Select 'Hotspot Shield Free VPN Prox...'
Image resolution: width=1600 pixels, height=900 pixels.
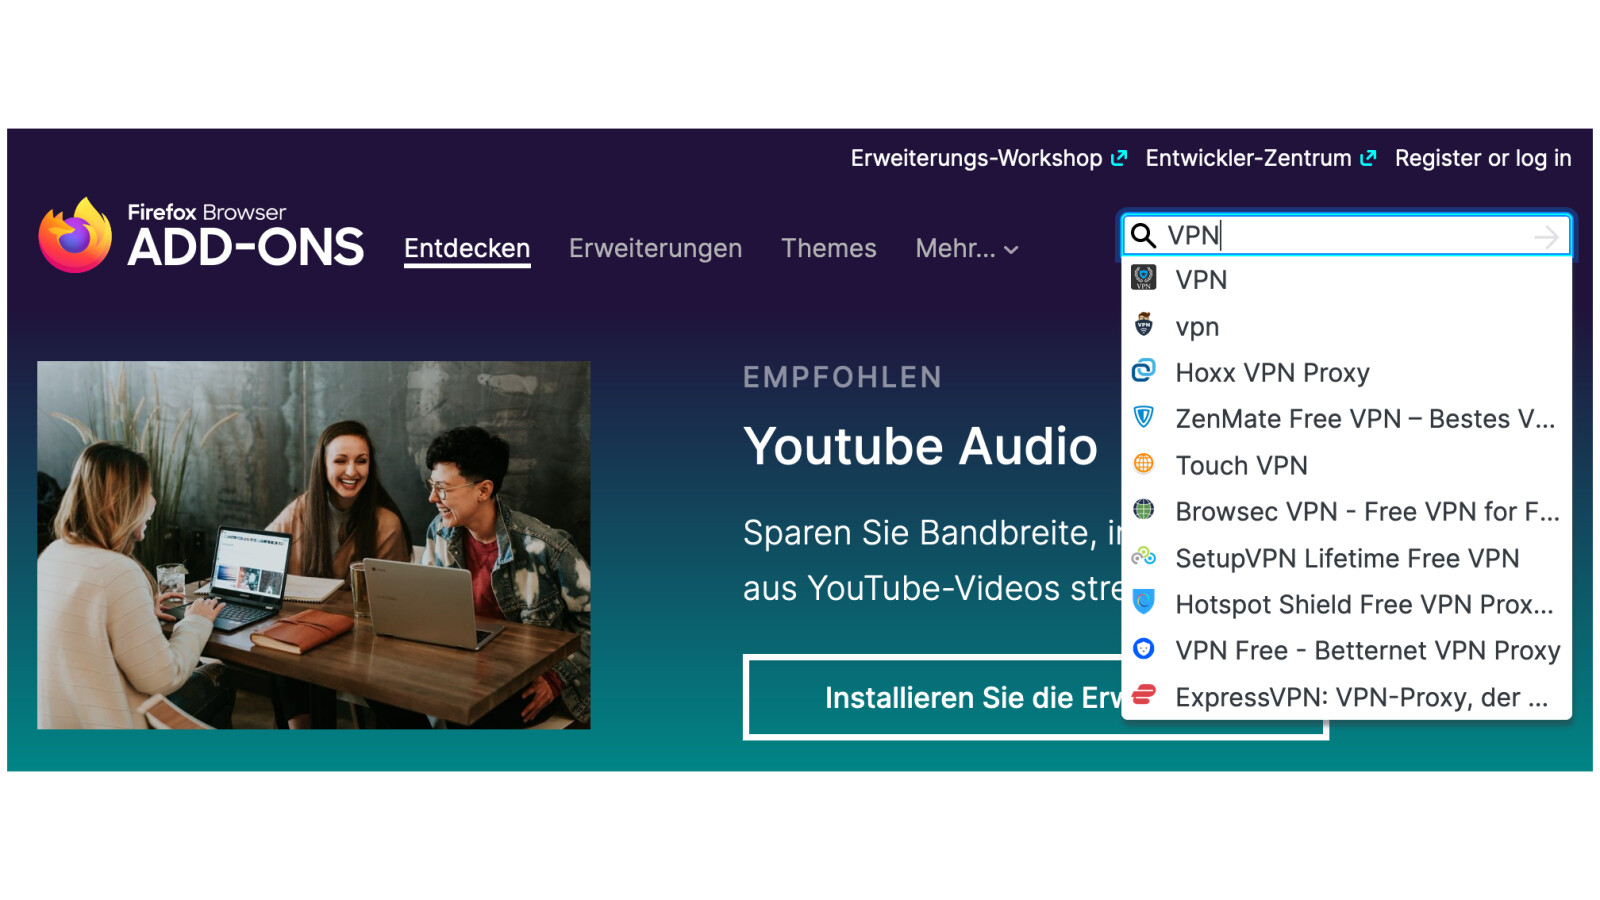click(1346, 604)
